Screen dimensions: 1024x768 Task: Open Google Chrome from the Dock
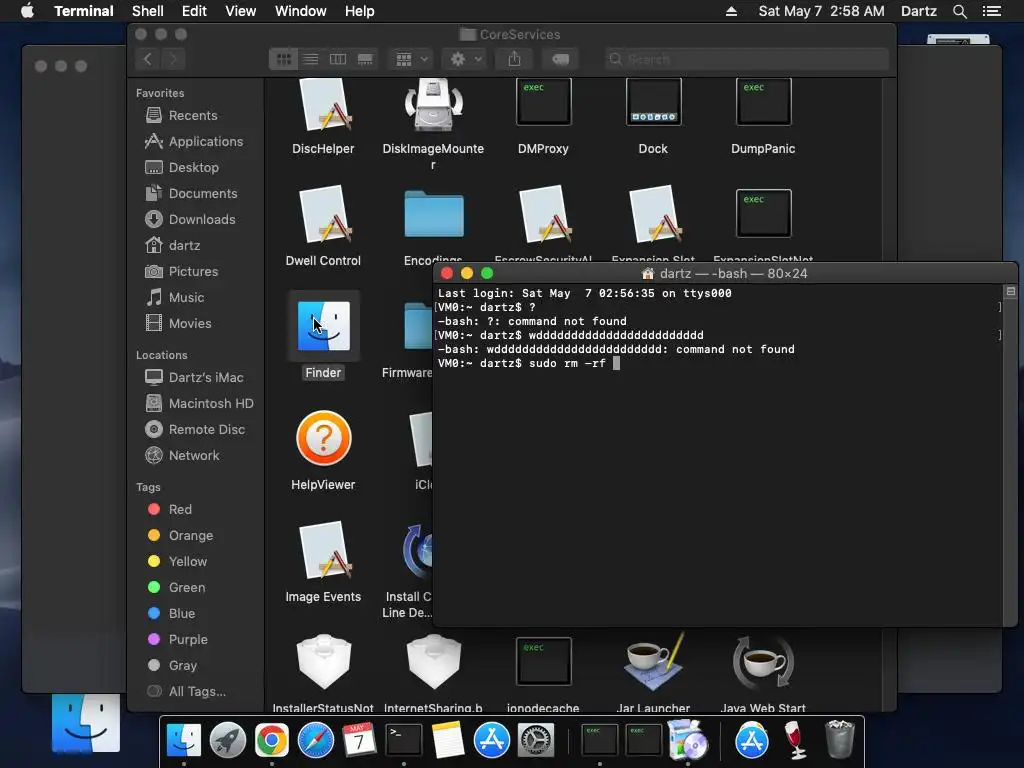coord(272,741)
